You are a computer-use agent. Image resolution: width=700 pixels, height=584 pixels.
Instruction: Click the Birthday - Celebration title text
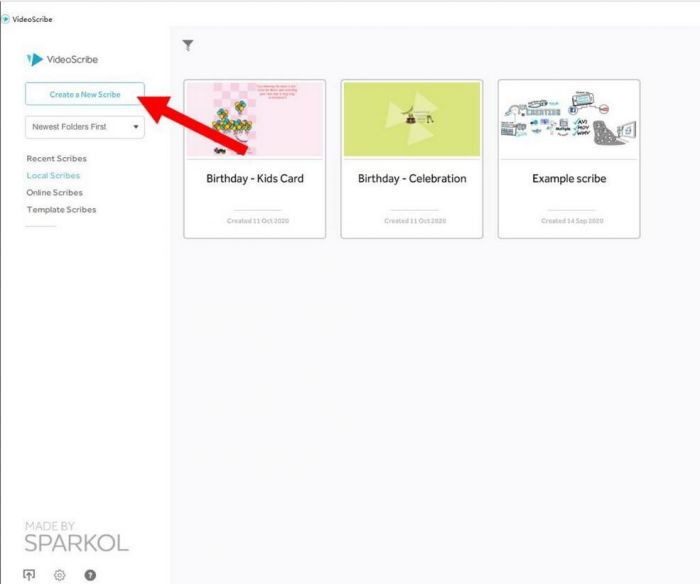pos(411,179)
